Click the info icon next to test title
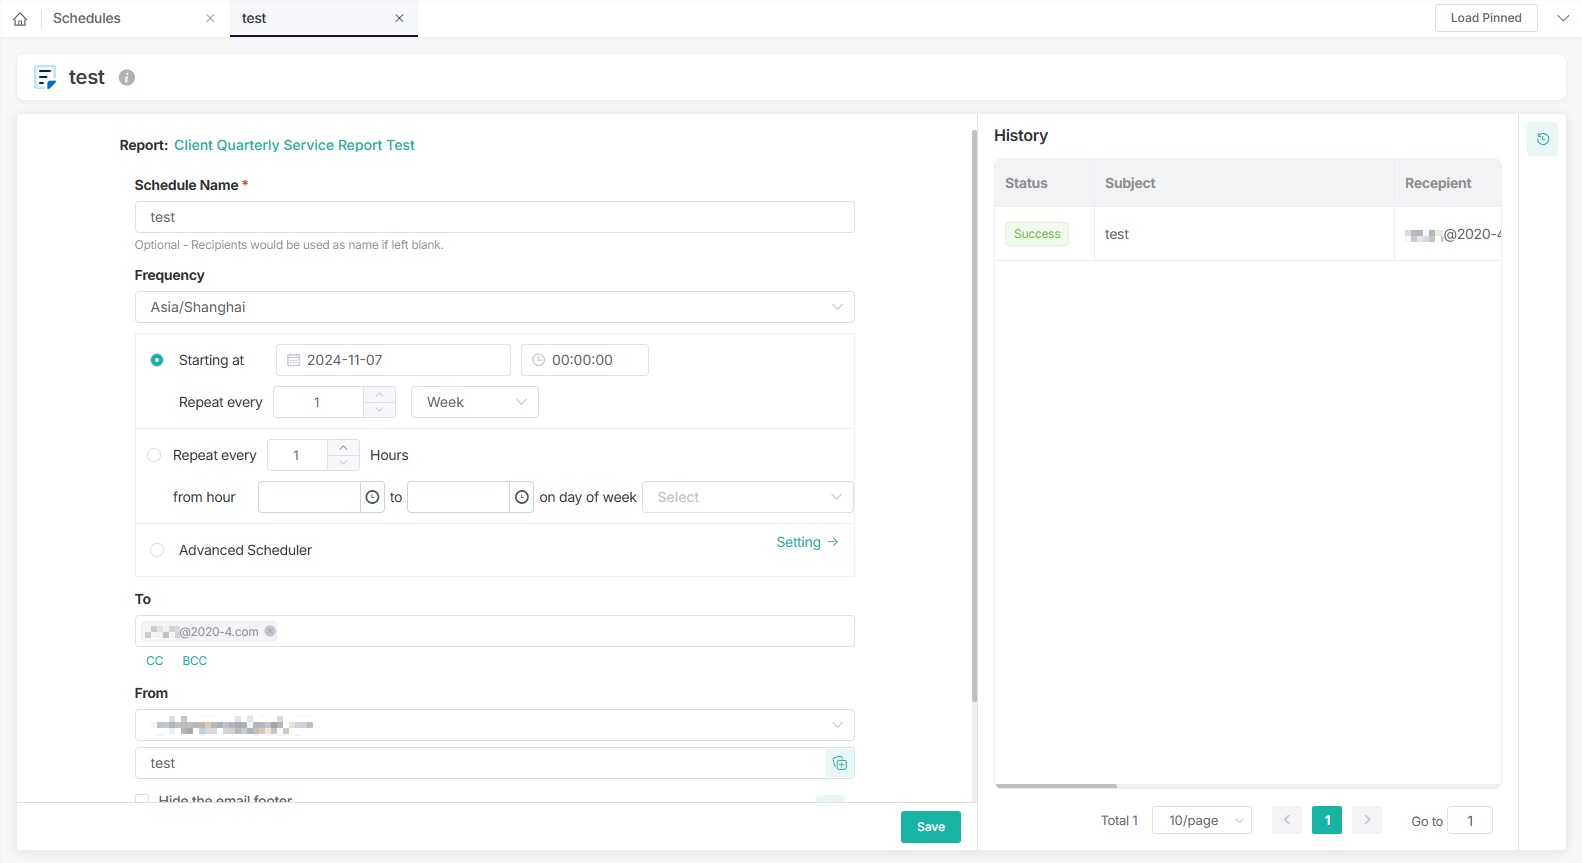1582x863 pixels. click(127, 78)
